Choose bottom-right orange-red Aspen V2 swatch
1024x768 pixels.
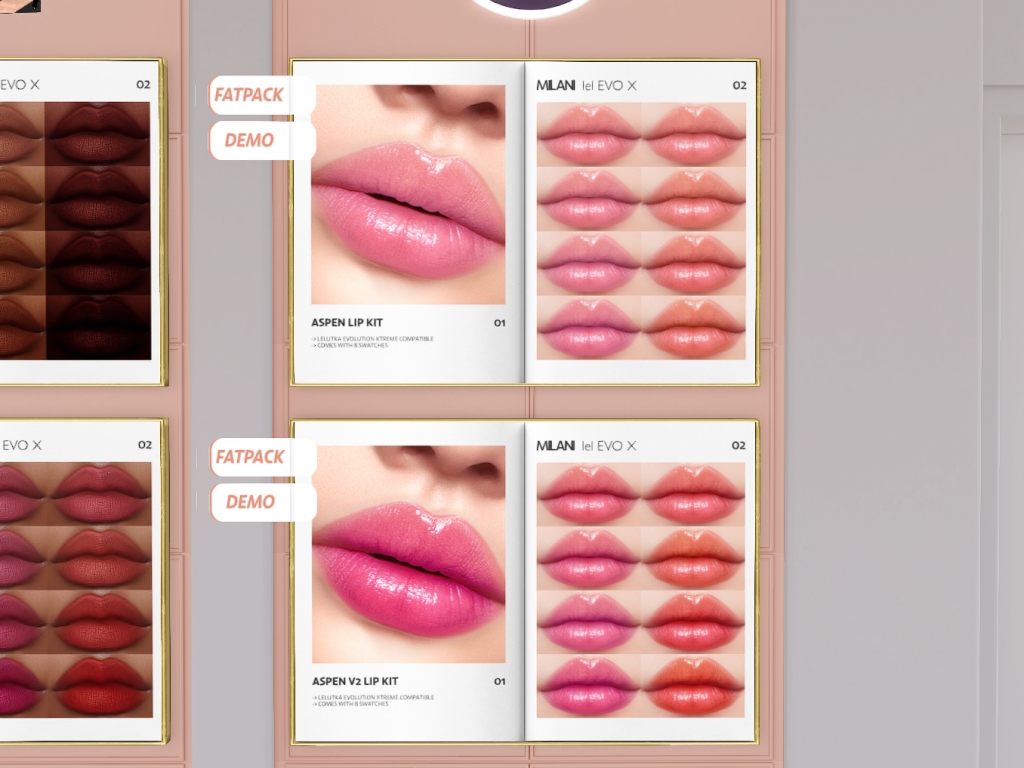pyautogui.click(x=694, y=686)
